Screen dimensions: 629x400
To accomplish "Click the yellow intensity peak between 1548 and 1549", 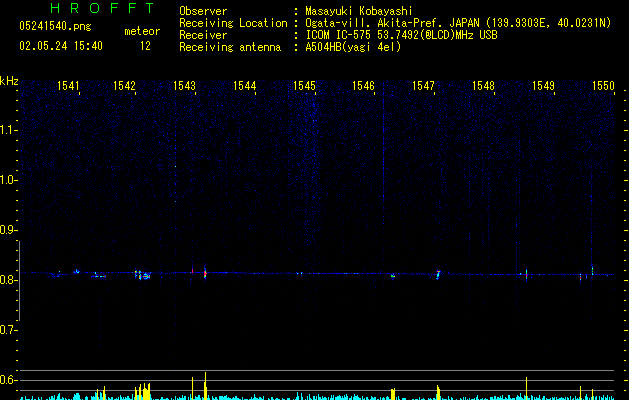I will (x=527, y=388).
